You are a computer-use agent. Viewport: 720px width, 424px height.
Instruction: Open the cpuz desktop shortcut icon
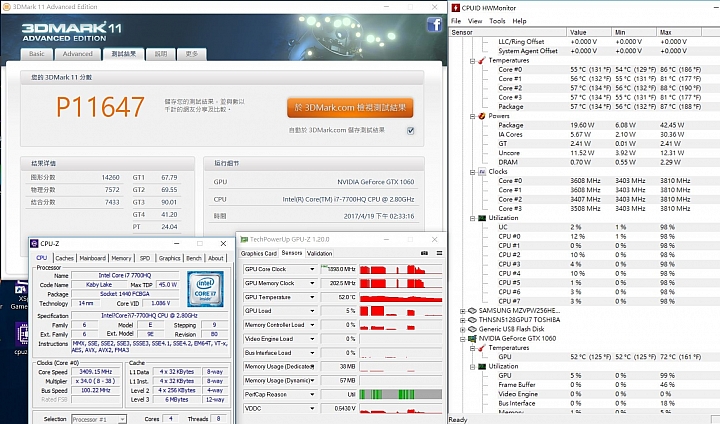click(x=21, y=334)
